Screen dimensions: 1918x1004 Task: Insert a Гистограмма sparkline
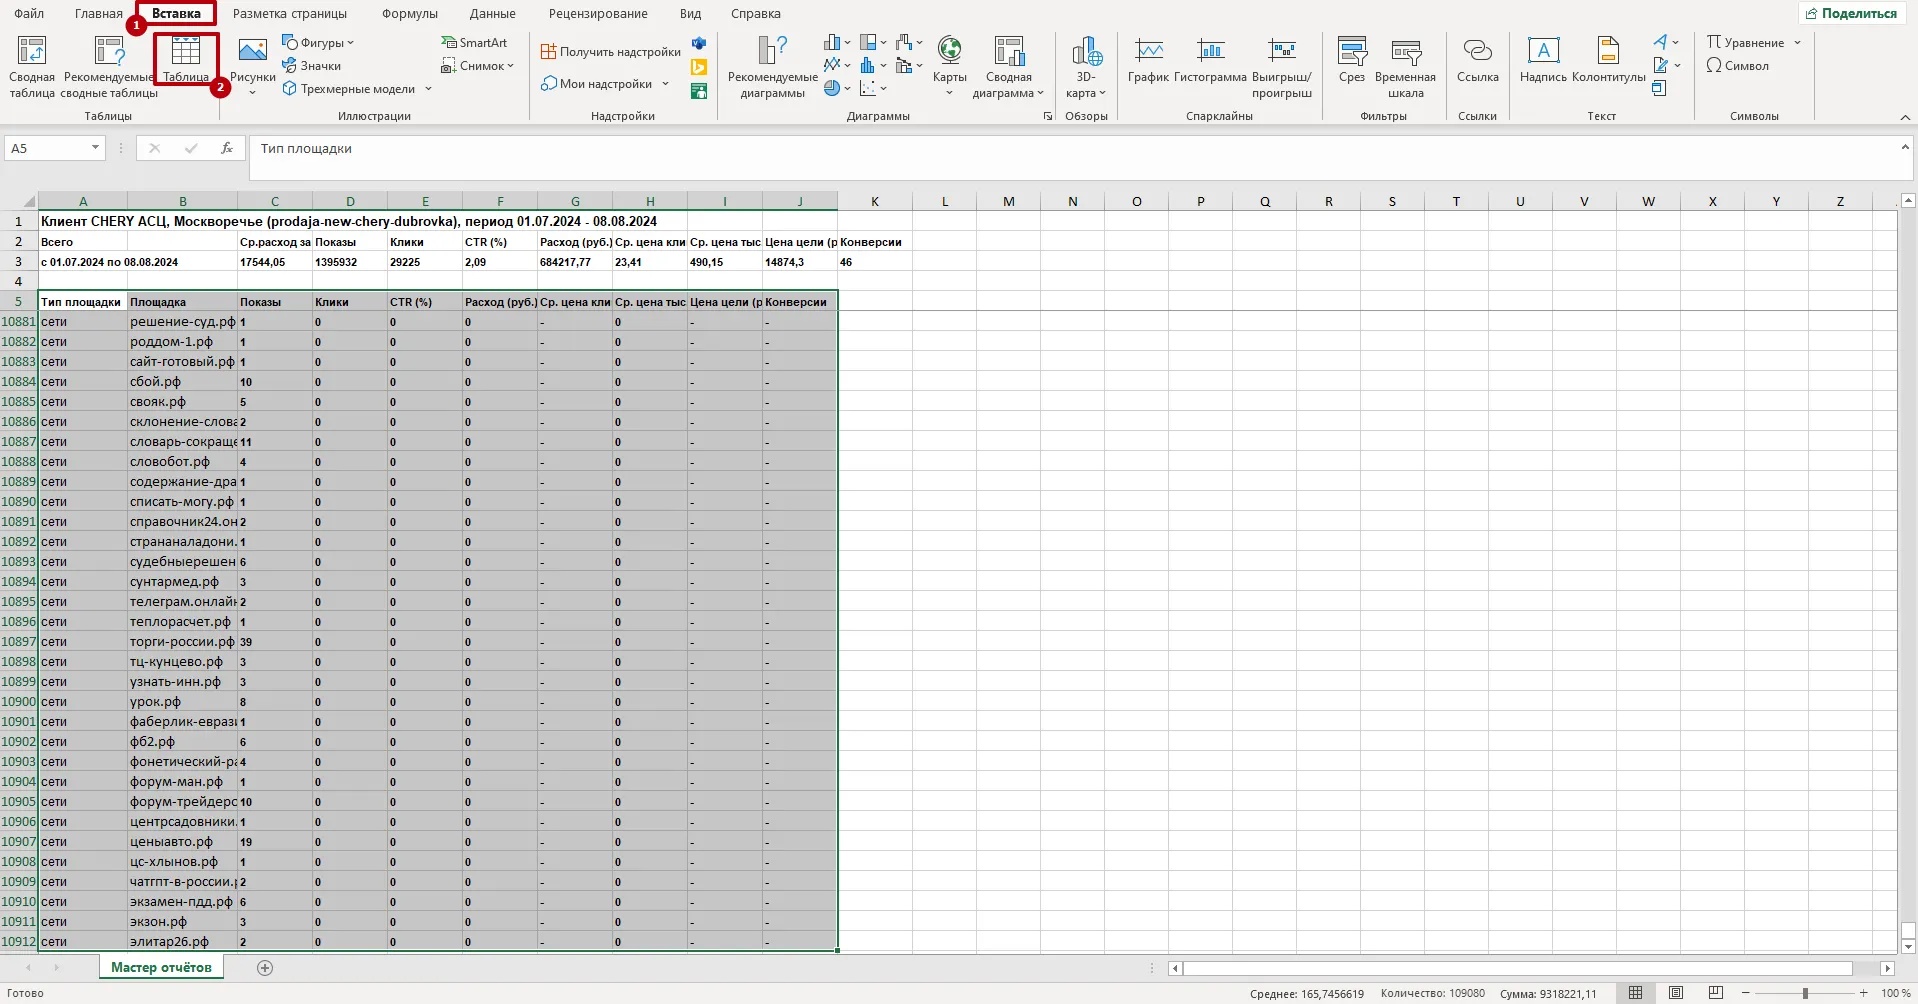click(1210, 60)
